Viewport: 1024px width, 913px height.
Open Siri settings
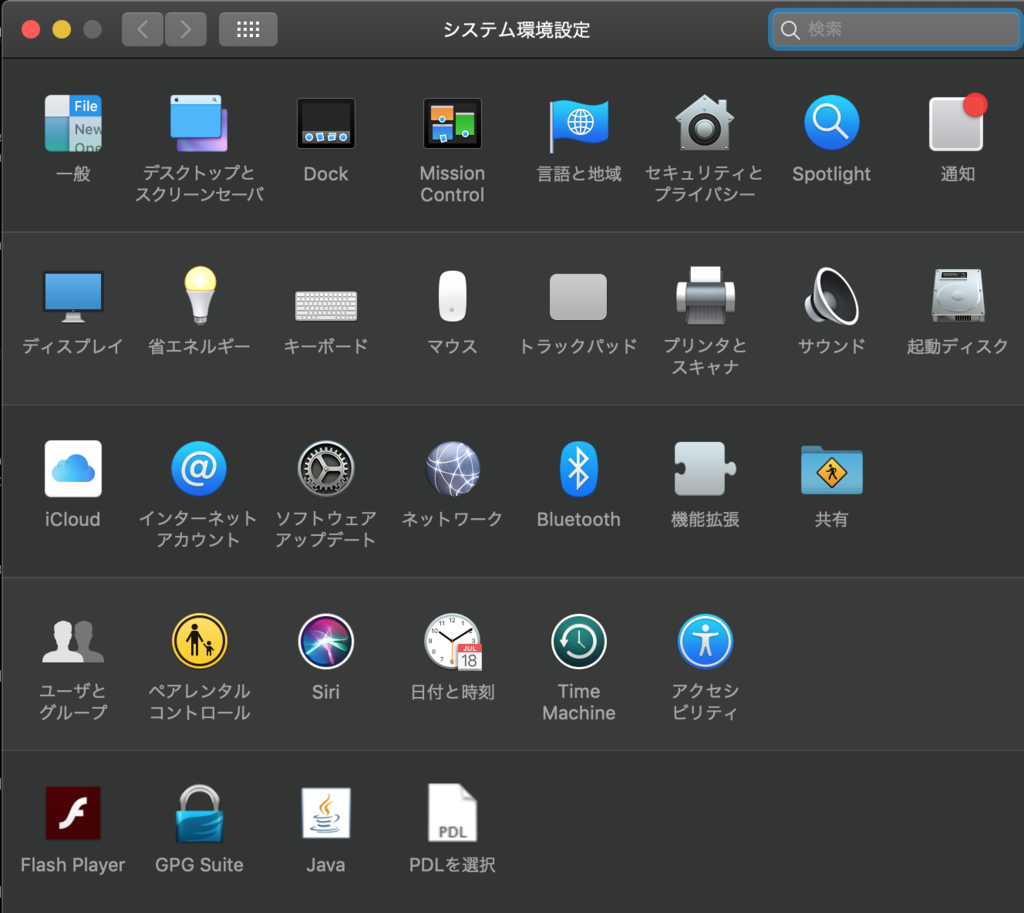point(326,641)
